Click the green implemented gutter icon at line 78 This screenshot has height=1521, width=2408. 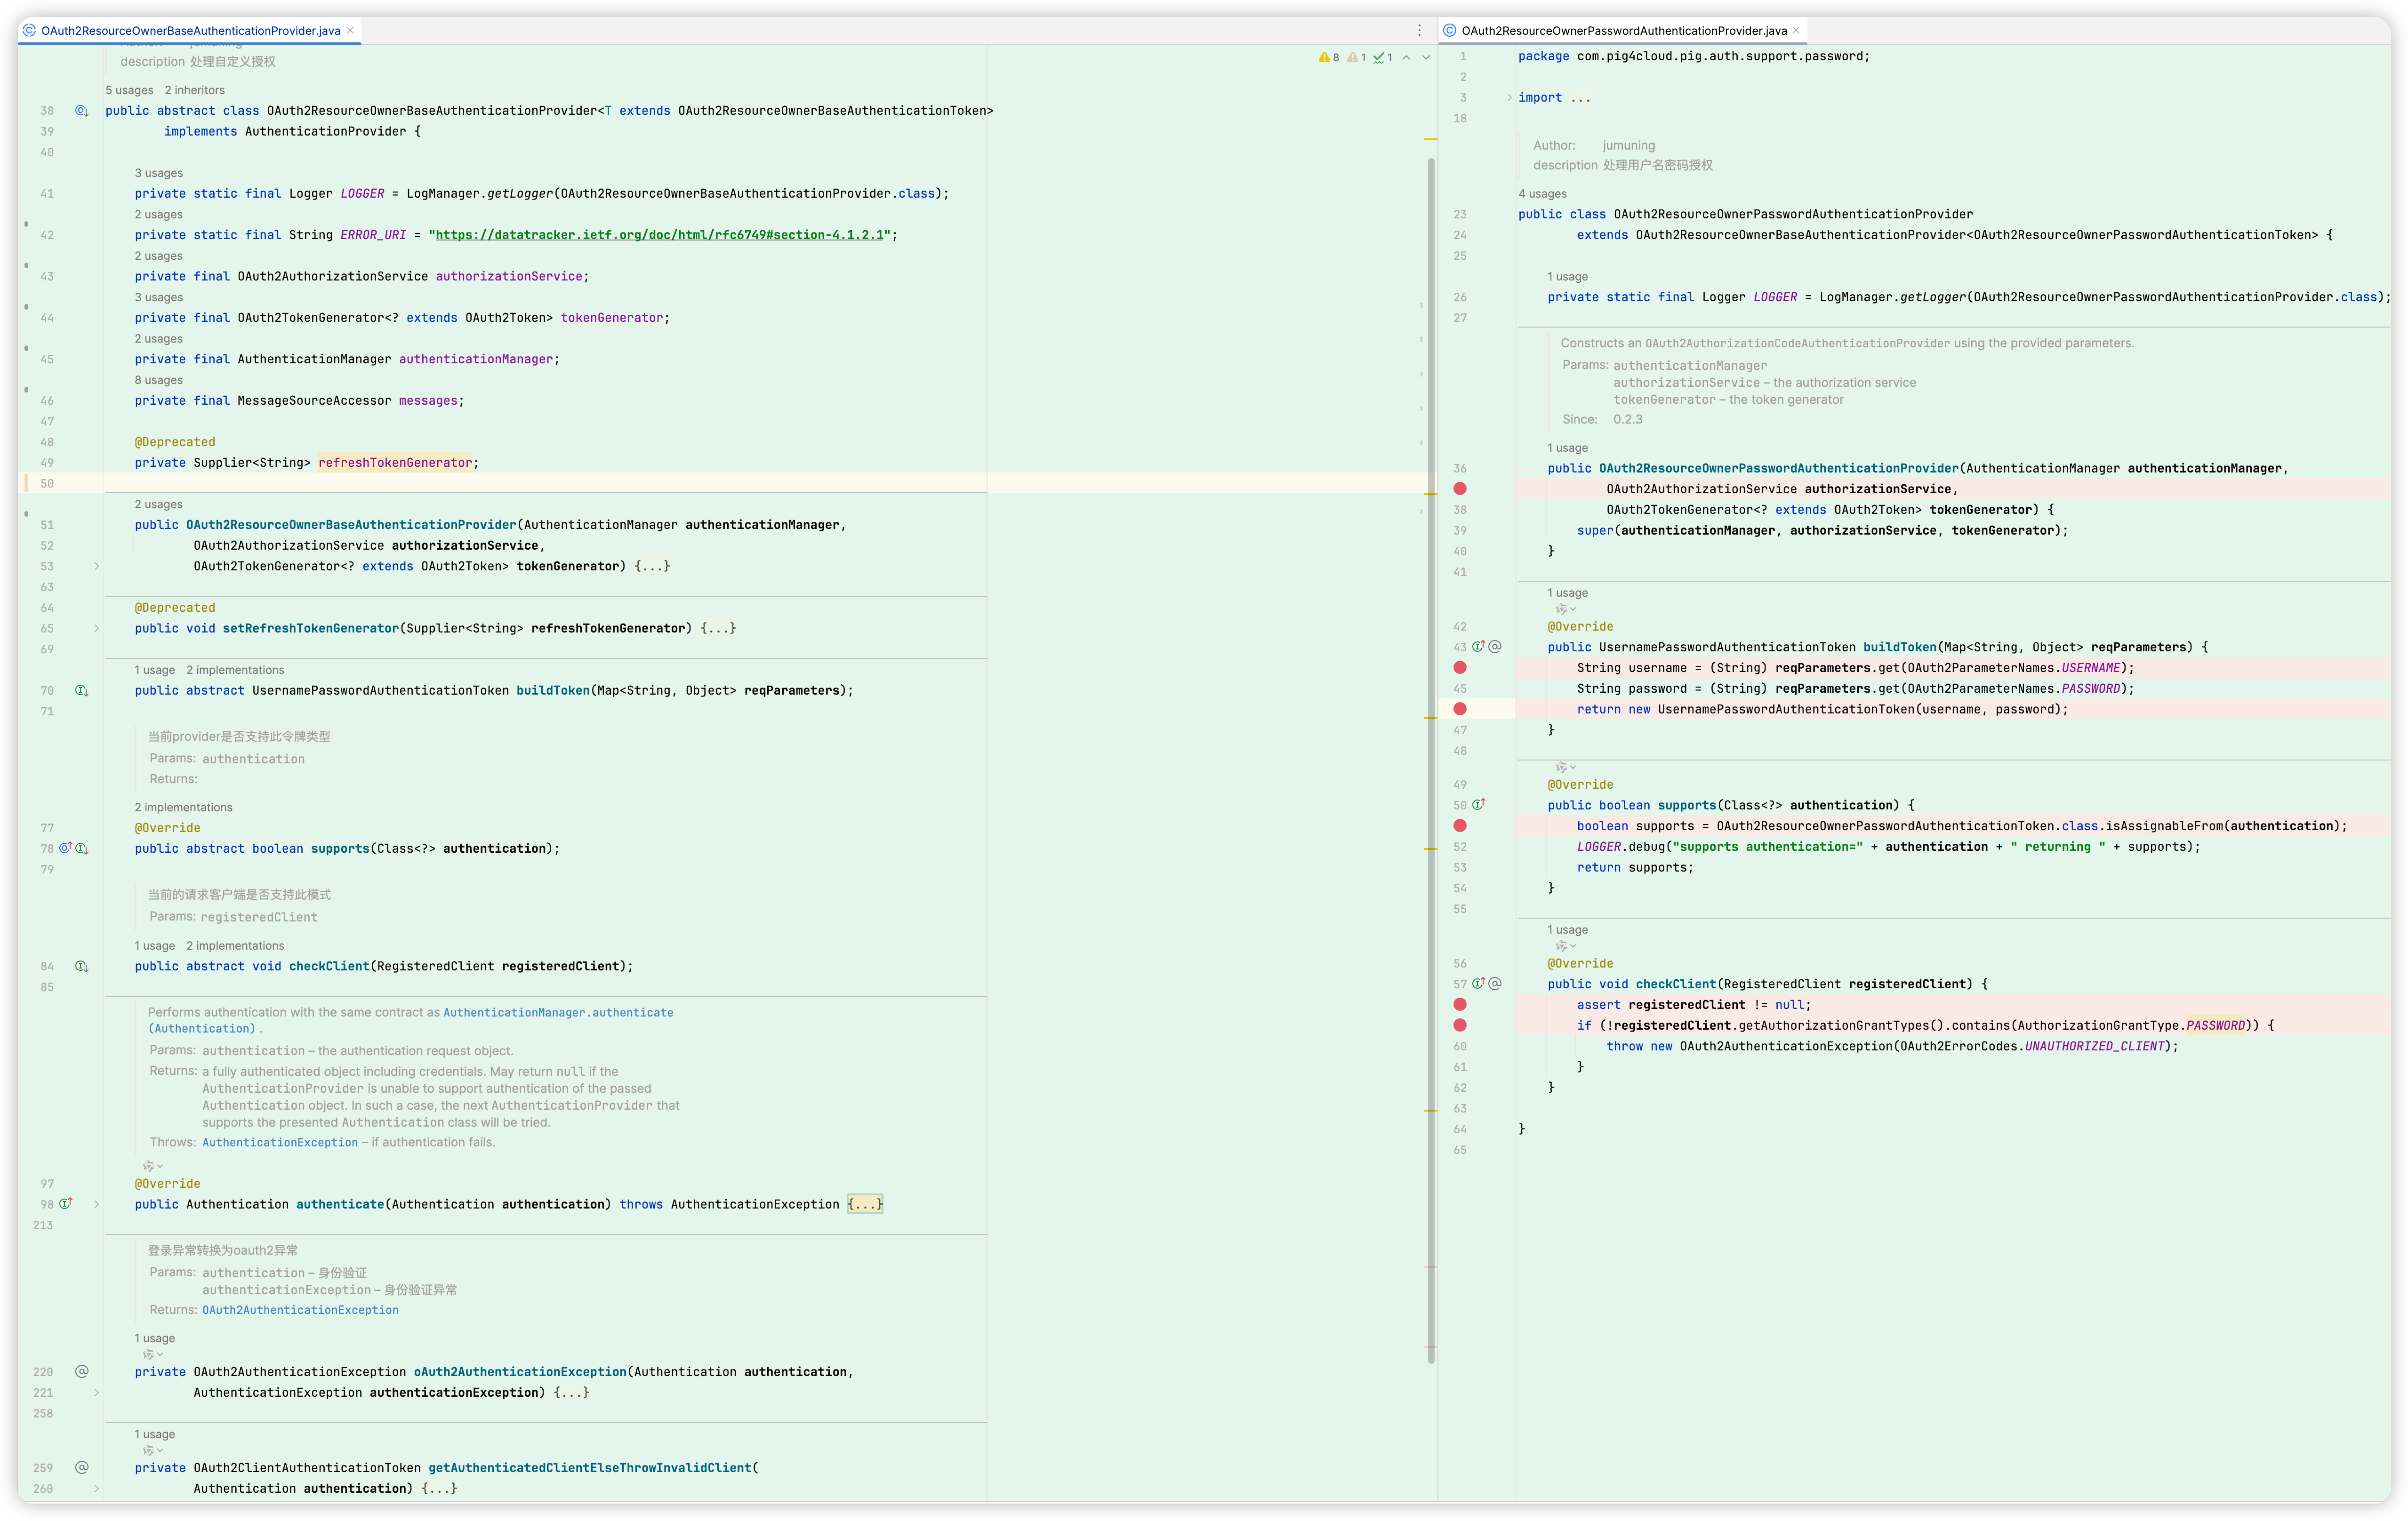82,848
